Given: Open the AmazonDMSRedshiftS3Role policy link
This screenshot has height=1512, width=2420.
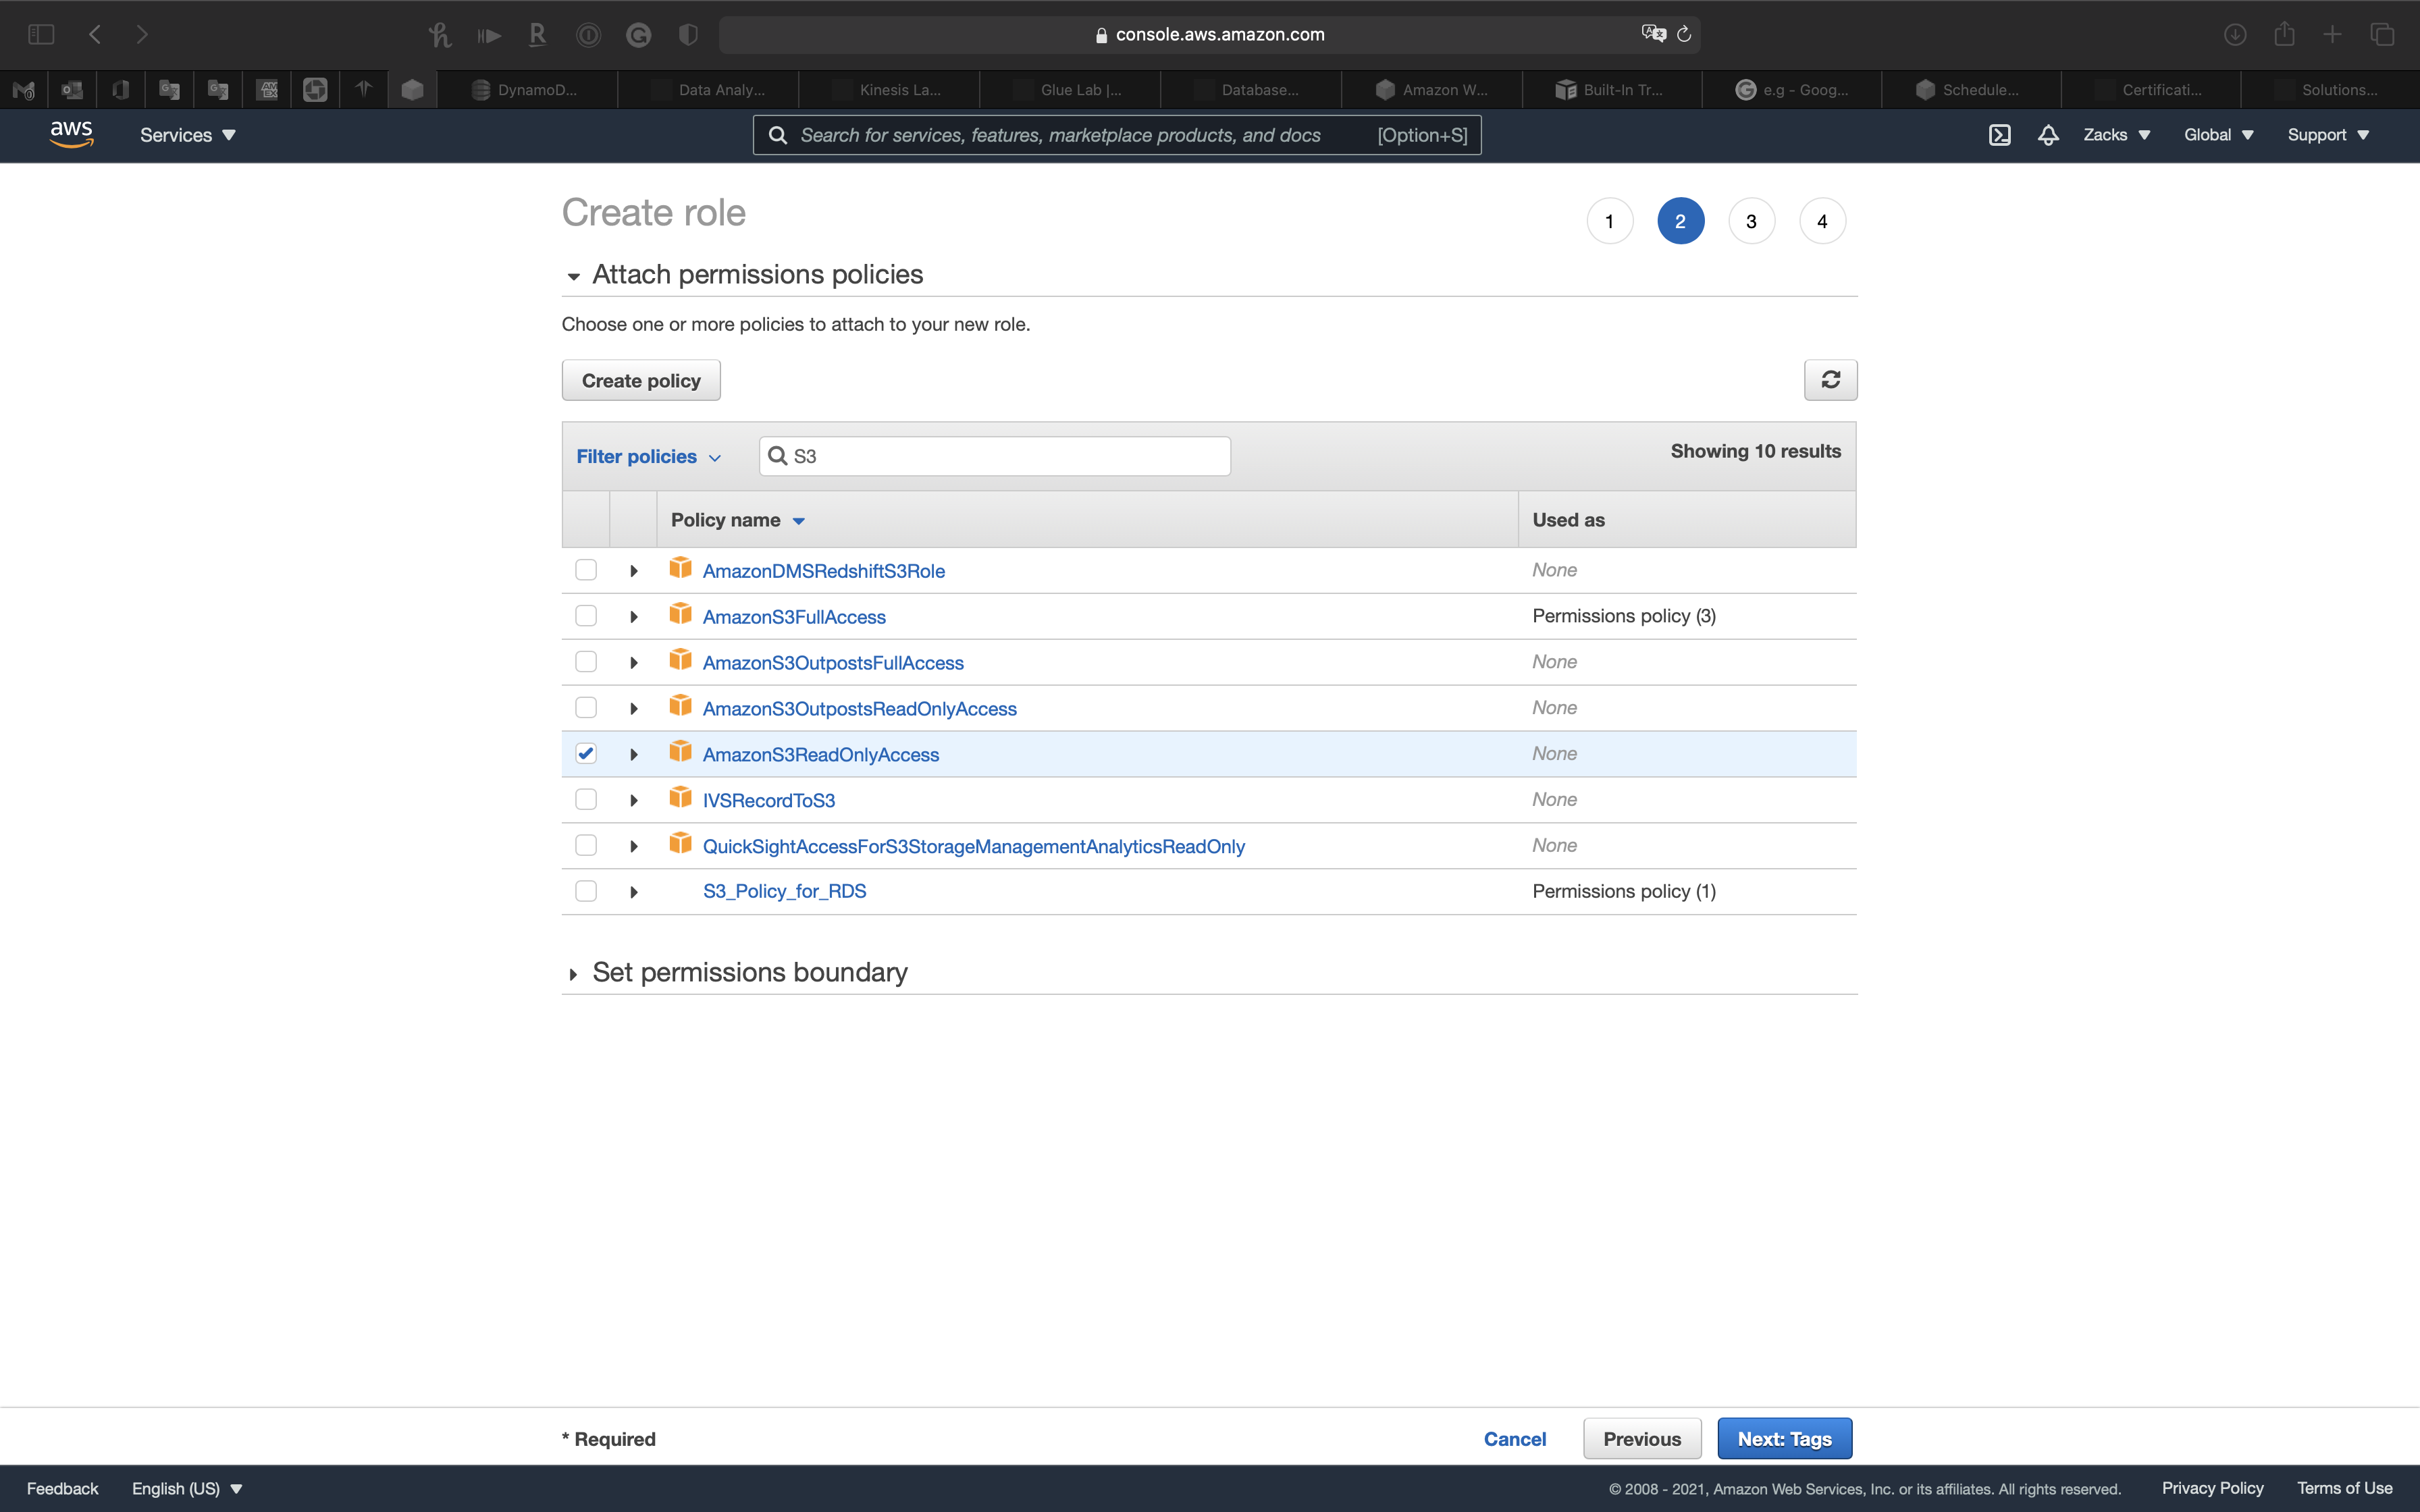Looking at the screenshot, I should 823,571.
